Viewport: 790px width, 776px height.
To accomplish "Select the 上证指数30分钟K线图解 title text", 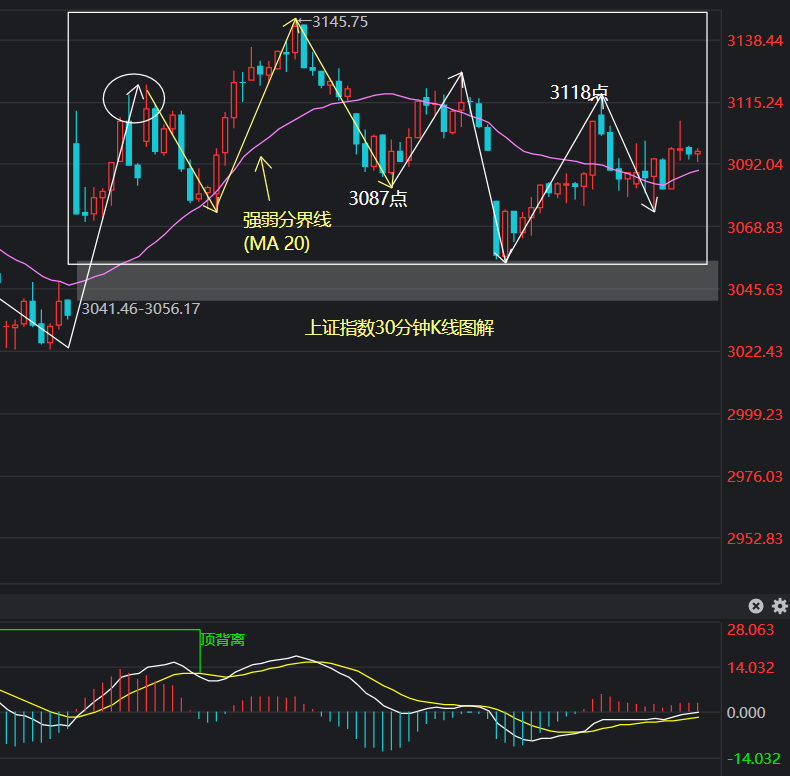I will pos(400,328).
